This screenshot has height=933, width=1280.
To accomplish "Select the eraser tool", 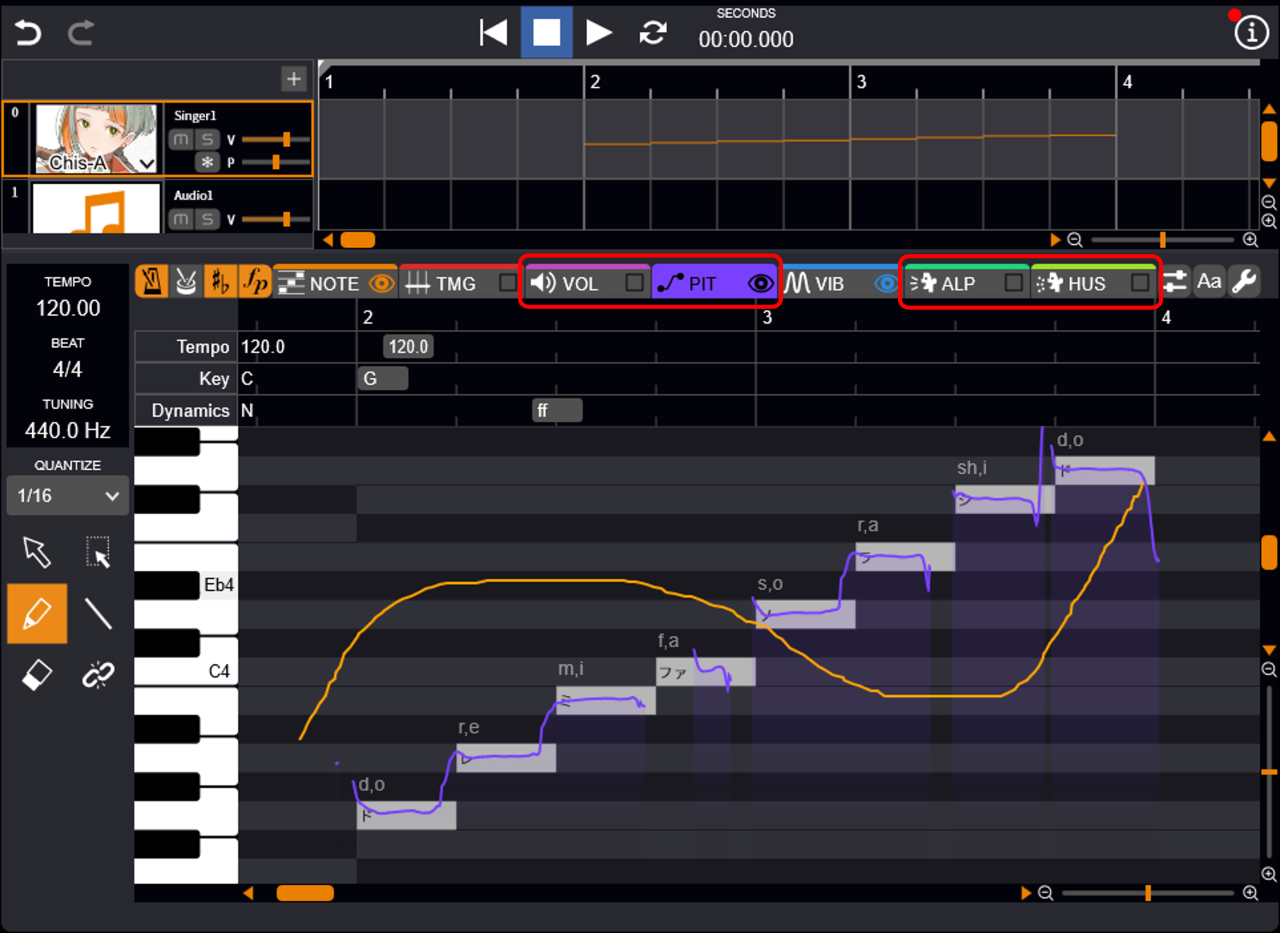I will [x=37, y=676].
